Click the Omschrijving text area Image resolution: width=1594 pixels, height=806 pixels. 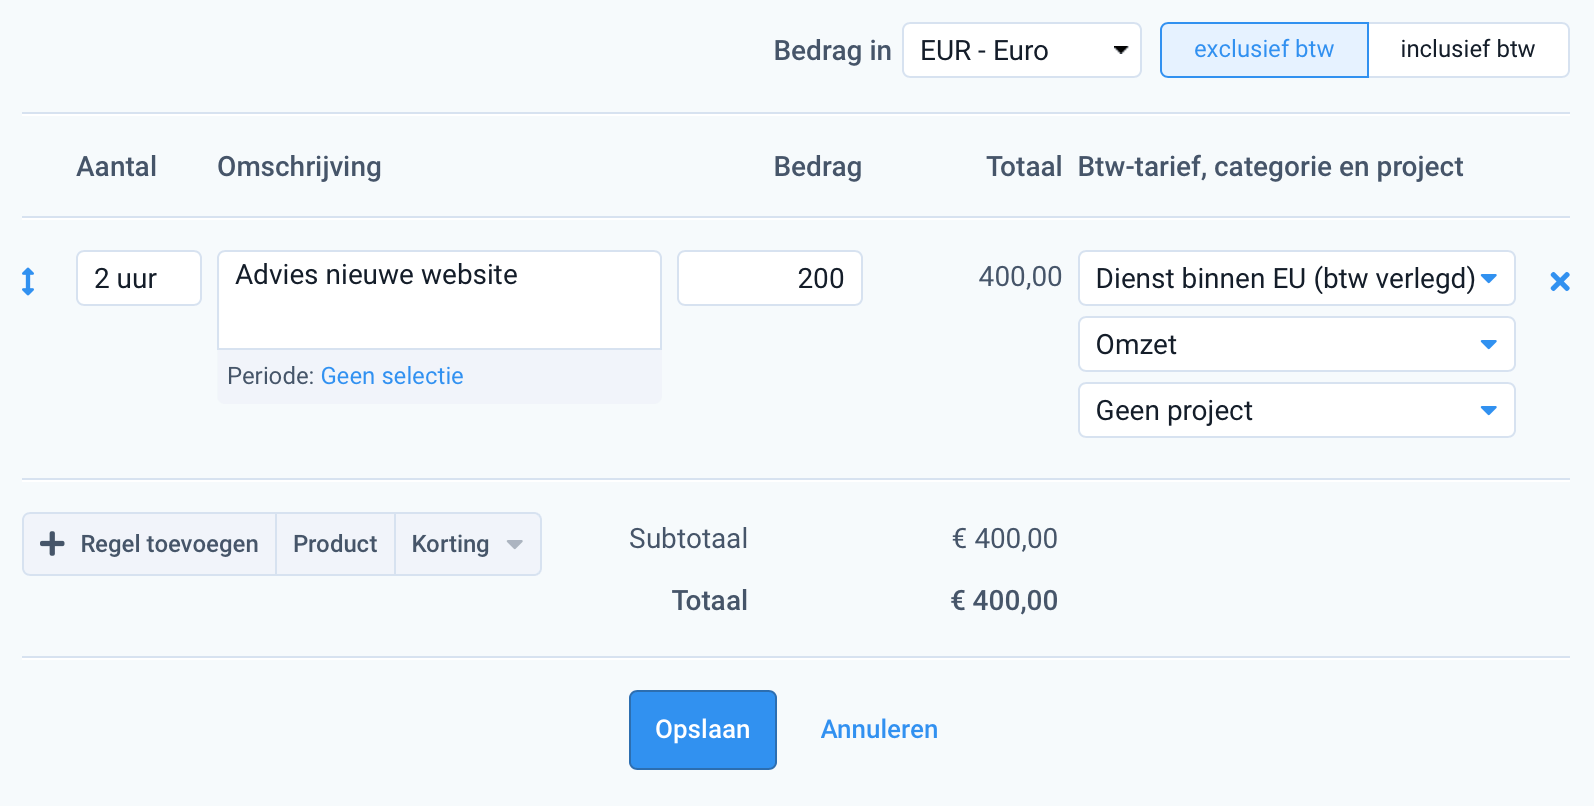point(439,299)
